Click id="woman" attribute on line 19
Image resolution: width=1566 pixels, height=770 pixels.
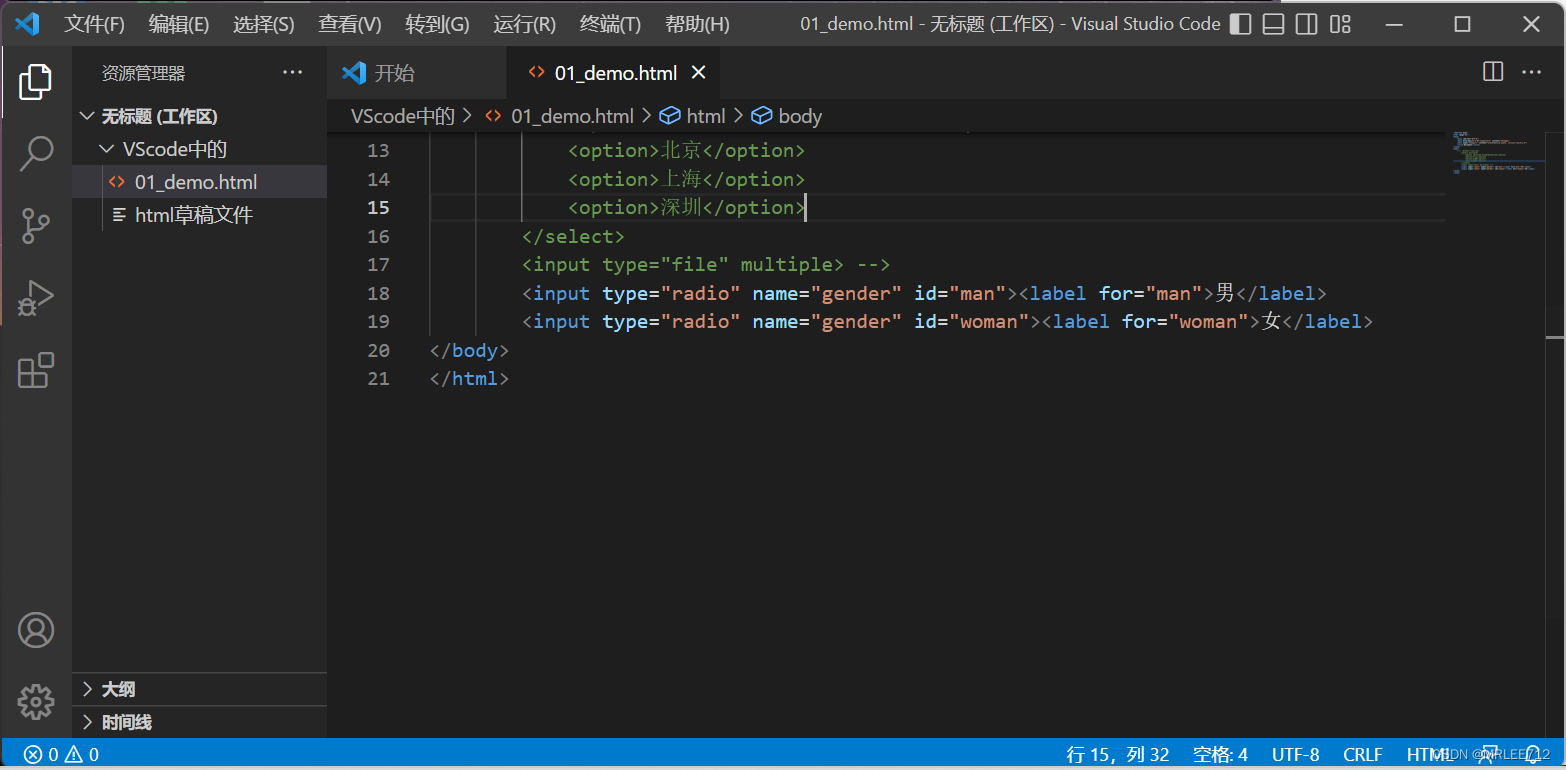pyautogui.click(x=972, y=321)
